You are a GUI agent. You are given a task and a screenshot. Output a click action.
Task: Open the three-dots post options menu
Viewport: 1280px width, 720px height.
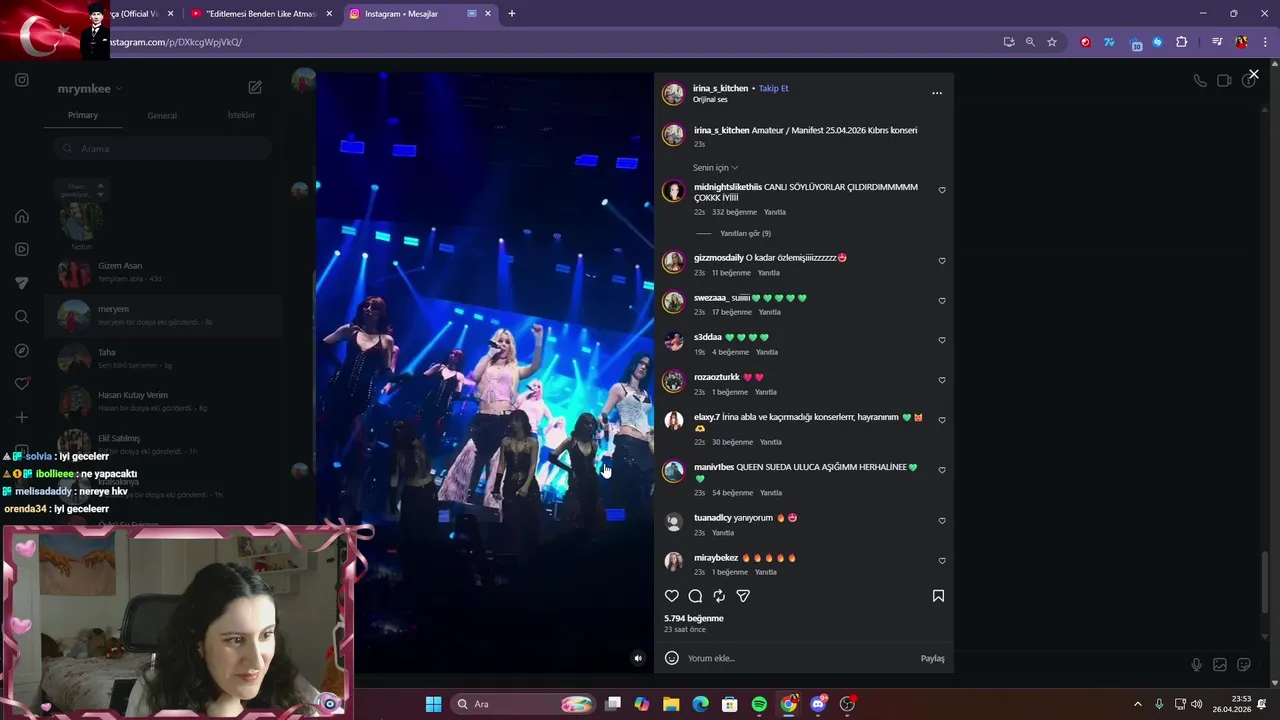[x=937, y=93]
